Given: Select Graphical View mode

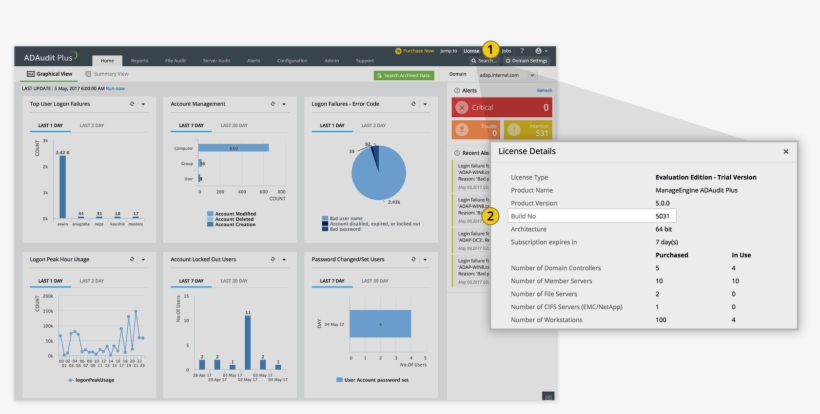Looking at the screenshot, I should click(x=49, y=74).
